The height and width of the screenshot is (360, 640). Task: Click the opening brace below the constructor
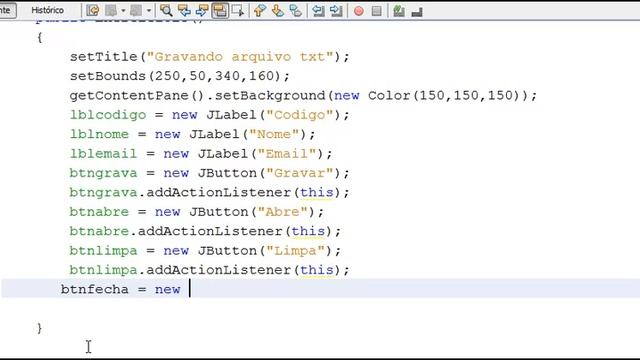39,38
